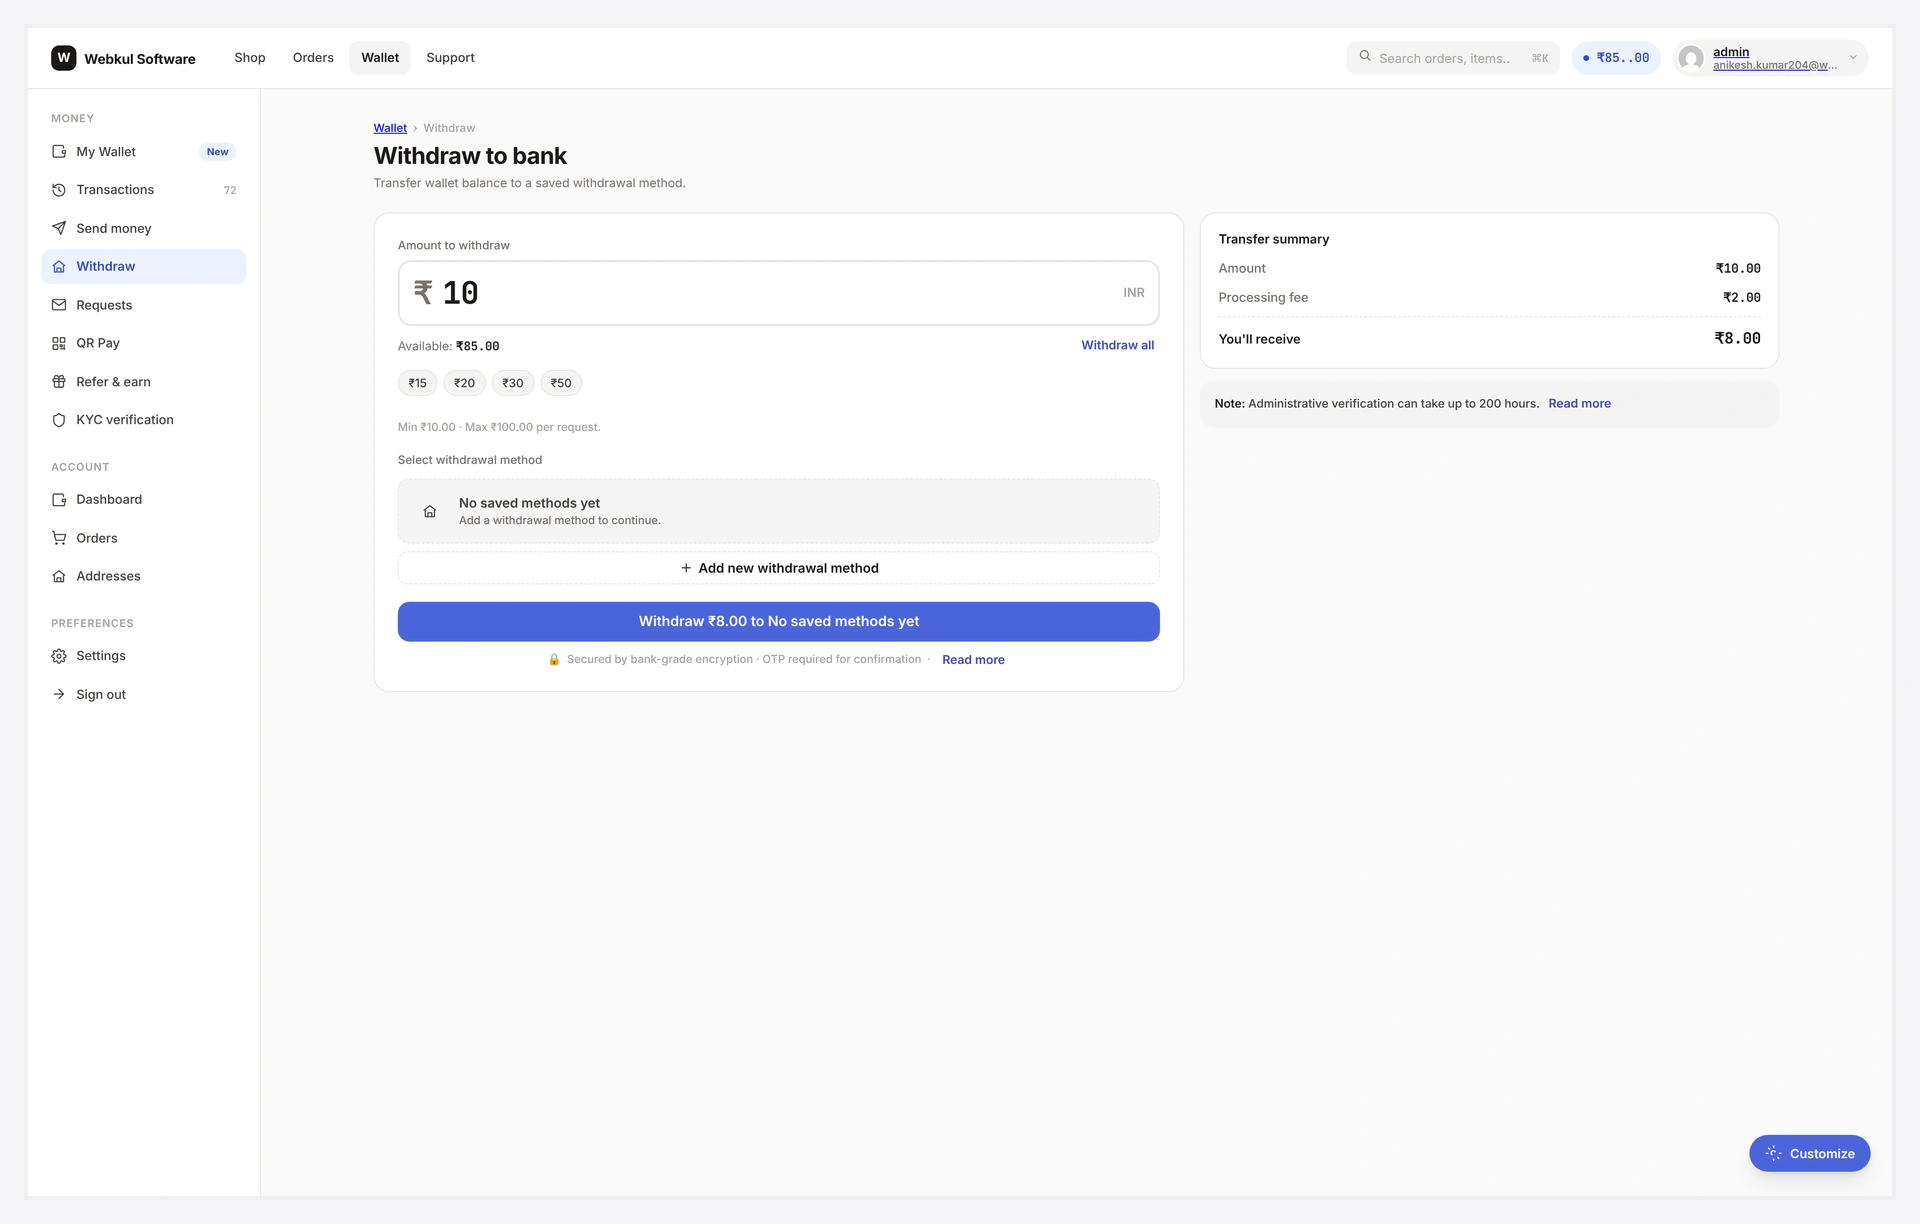This screenshot has width=1920, height=1224.
Task: Select the No saved methods yet card
Action: tap(779, 511)
